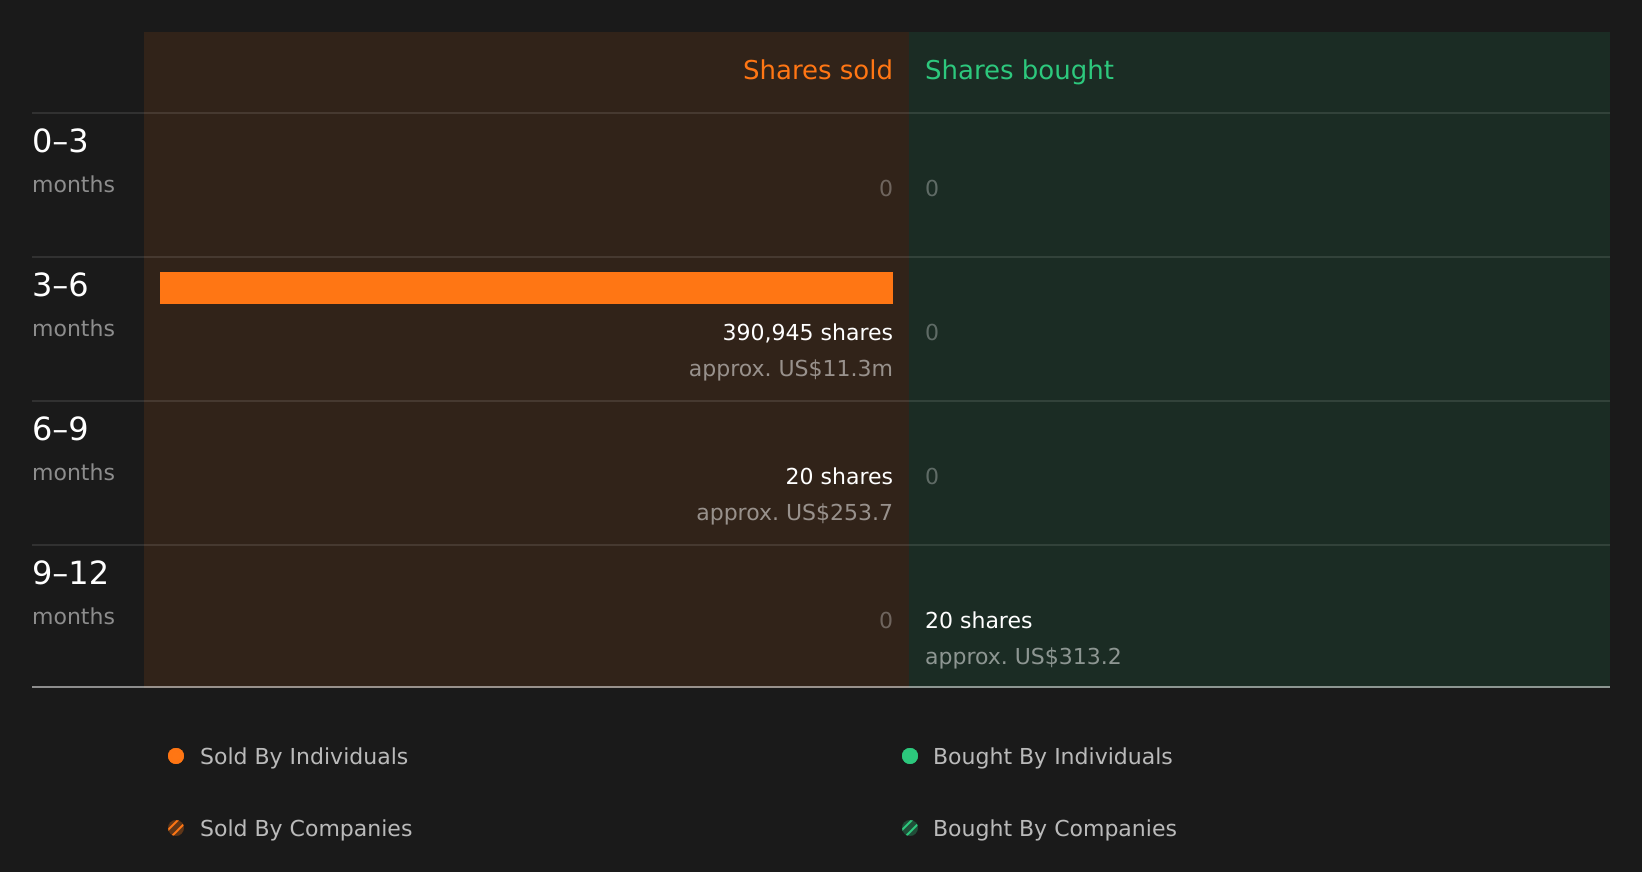The height and width of the screenshot is (872, 1642).
Task: Click the Shares sold column header
Action: [817, 70]
